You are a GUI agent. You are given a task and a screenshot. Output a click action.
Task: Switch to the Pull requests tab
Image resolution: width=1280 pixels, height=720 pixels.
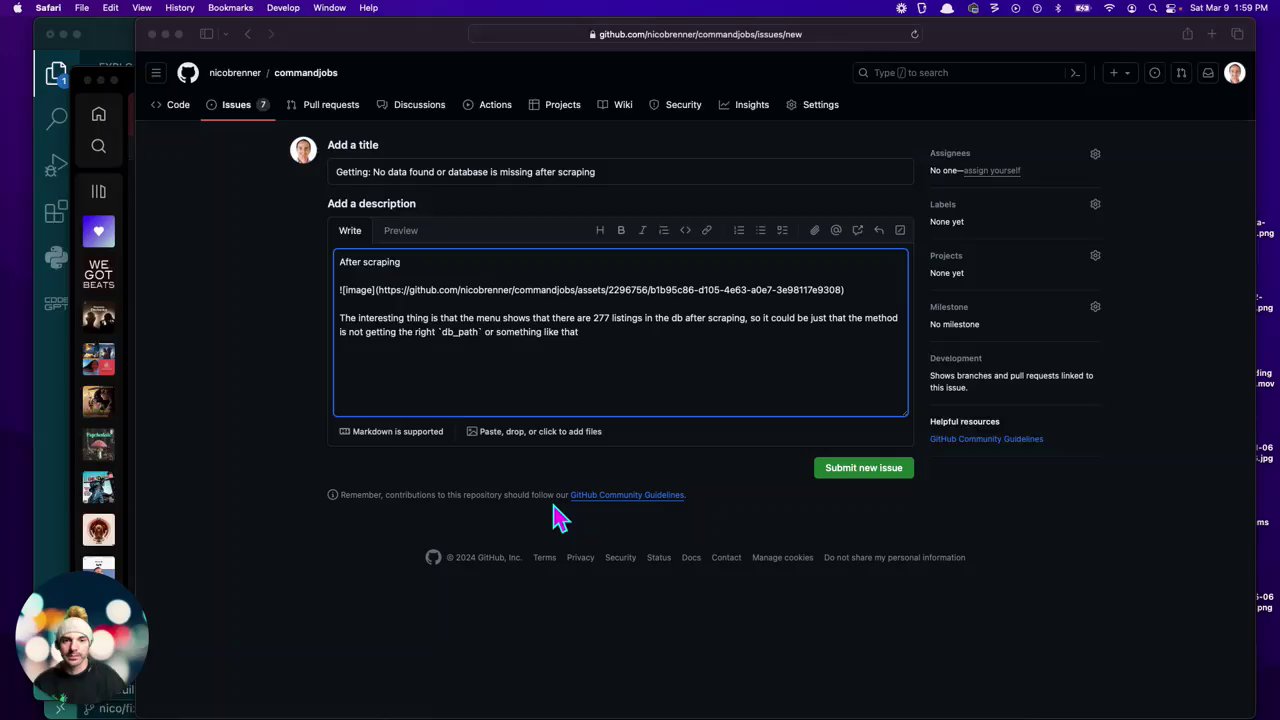coord(323,104)
